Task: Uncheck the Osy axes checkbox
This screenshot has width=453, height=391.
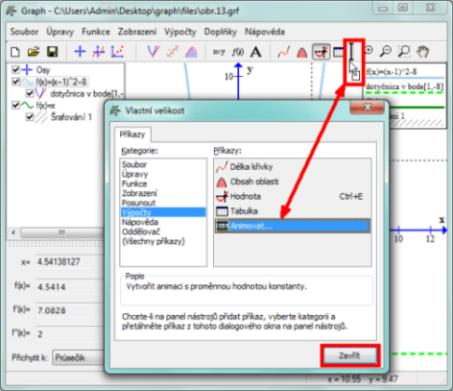Action: 15,69
